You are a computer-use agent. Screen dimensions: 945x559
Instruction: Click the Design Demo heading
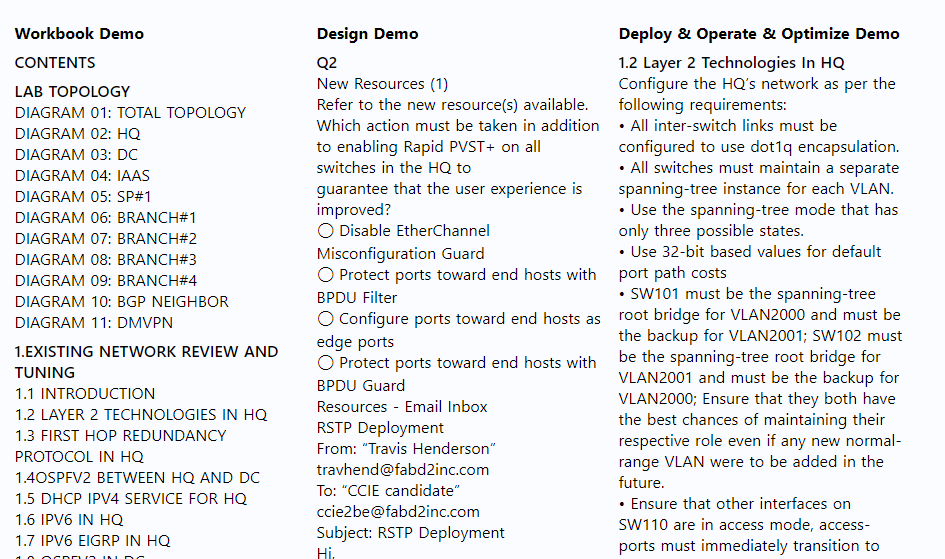(368, 34)
